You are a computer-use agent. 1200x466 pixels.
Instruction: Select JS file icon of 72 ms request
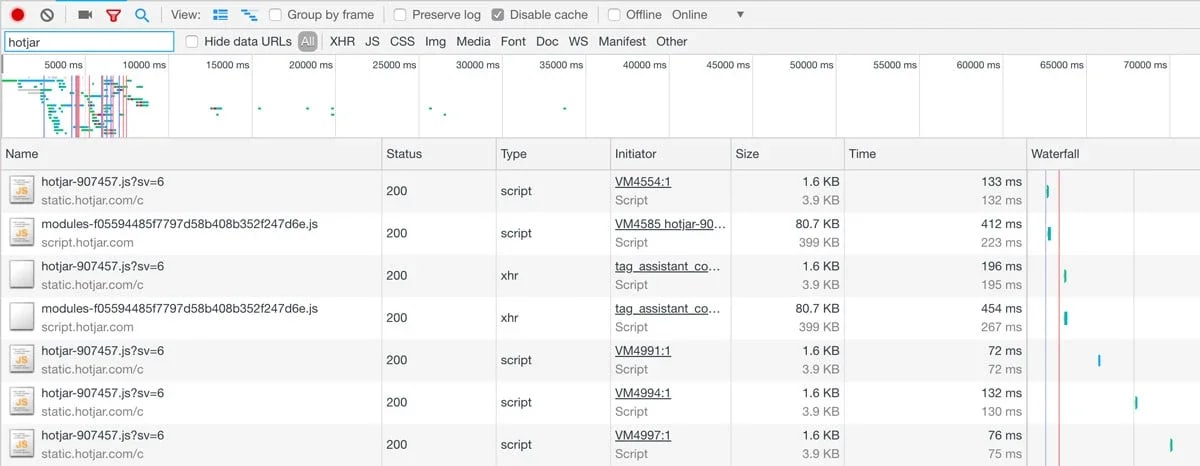(22, 359)
